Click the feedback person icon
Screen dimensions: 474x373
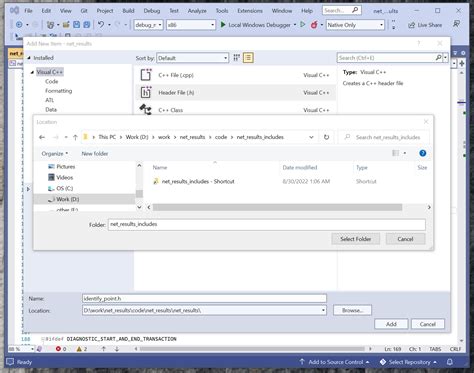point(456,24)
